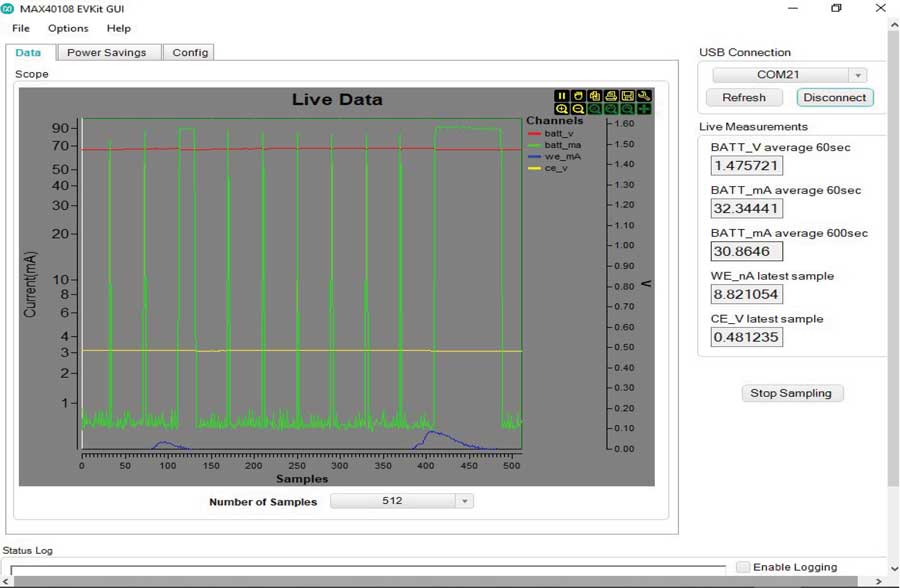Click the BATT_V average 60sec value field
Image resolution: width=900 pixels, height=588 pixels.
coord(746,166)
